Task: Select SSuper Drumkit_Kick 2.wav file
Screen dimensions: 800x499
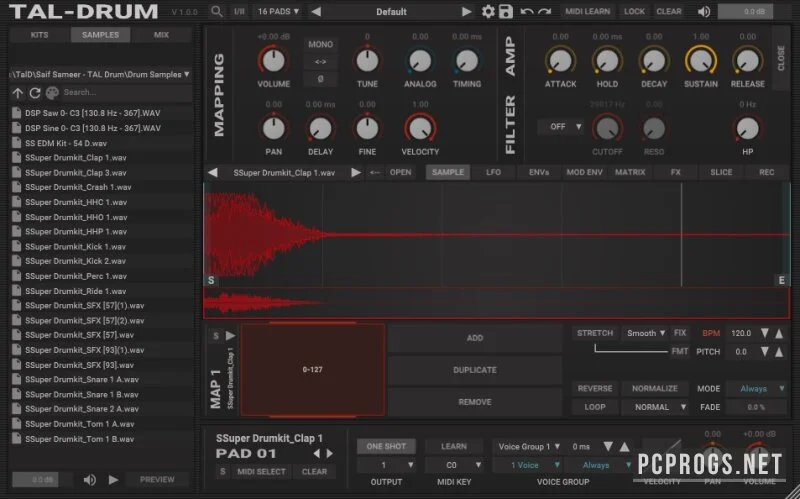Action: [x=101, y=261]
